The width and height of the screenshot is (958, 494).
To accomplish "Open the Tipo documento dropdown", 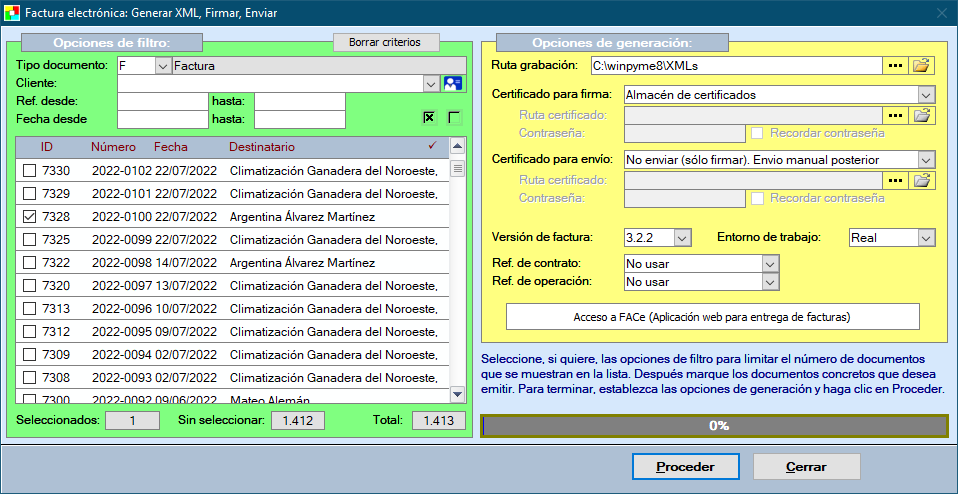I will click(x=163, y=66).
